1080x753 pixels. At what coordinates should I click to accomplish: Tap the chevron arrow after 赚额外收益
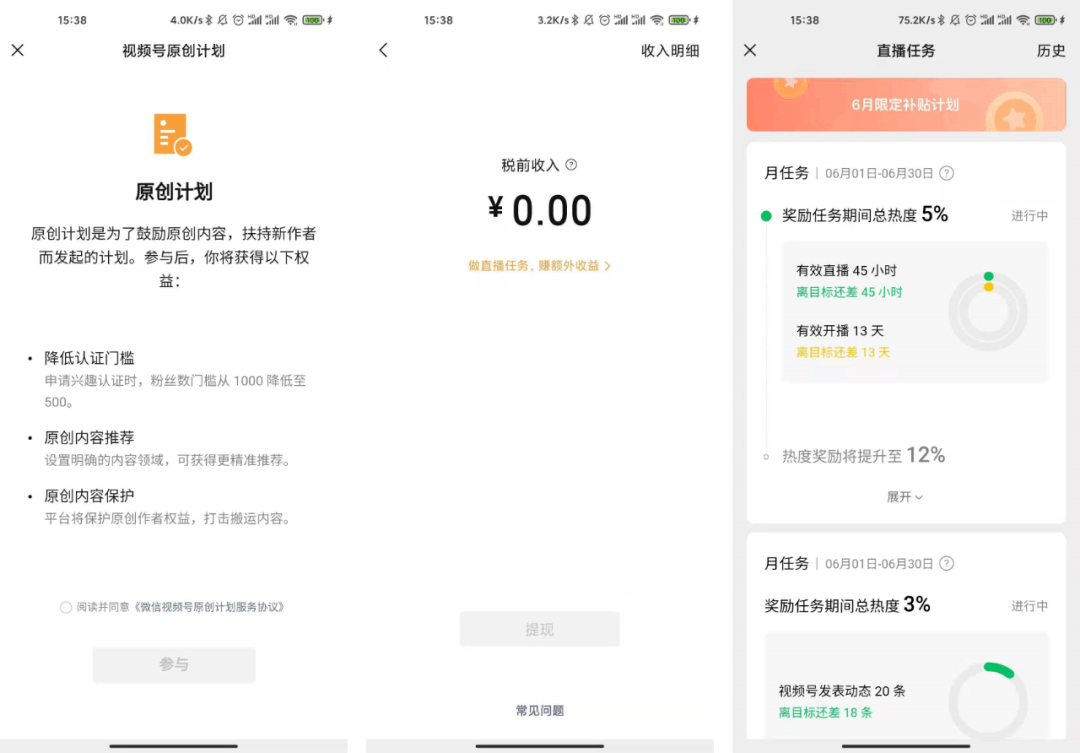(608, 266)
